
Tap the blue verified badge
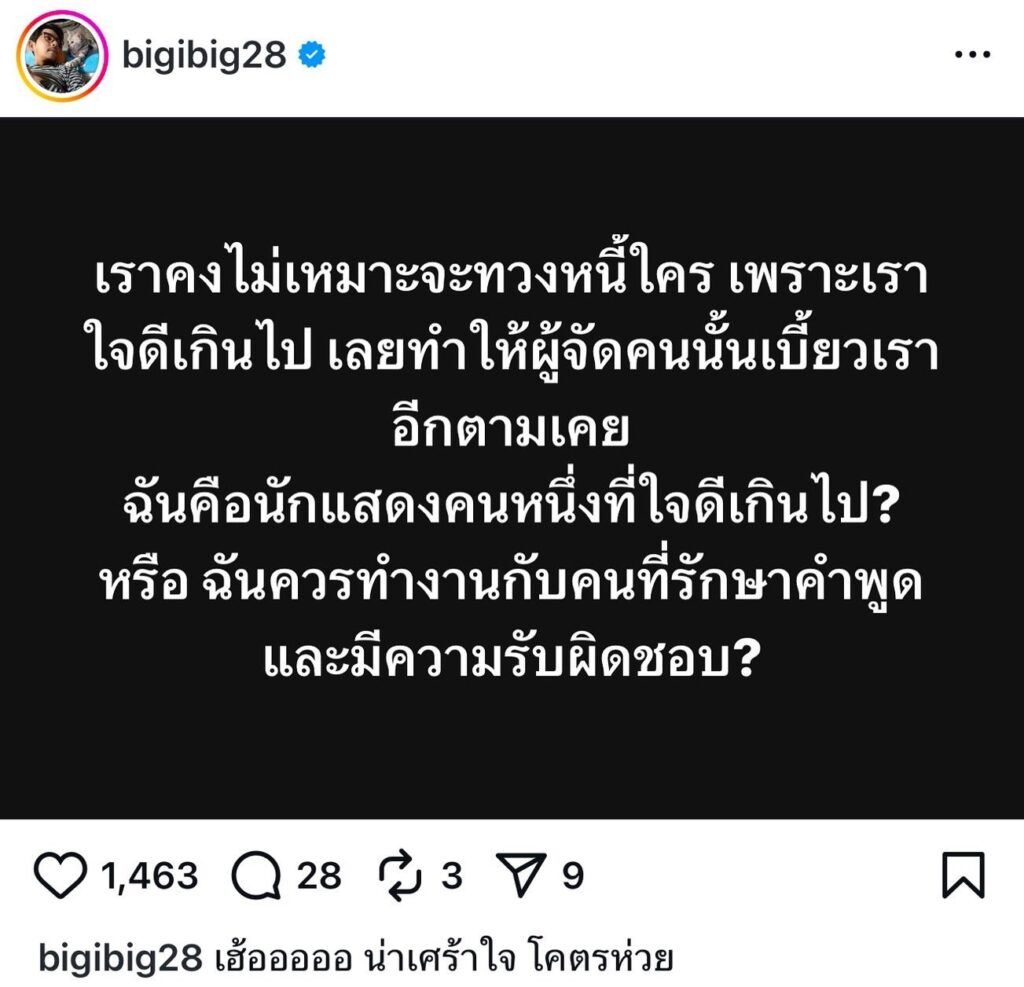(x=312, y=55)
